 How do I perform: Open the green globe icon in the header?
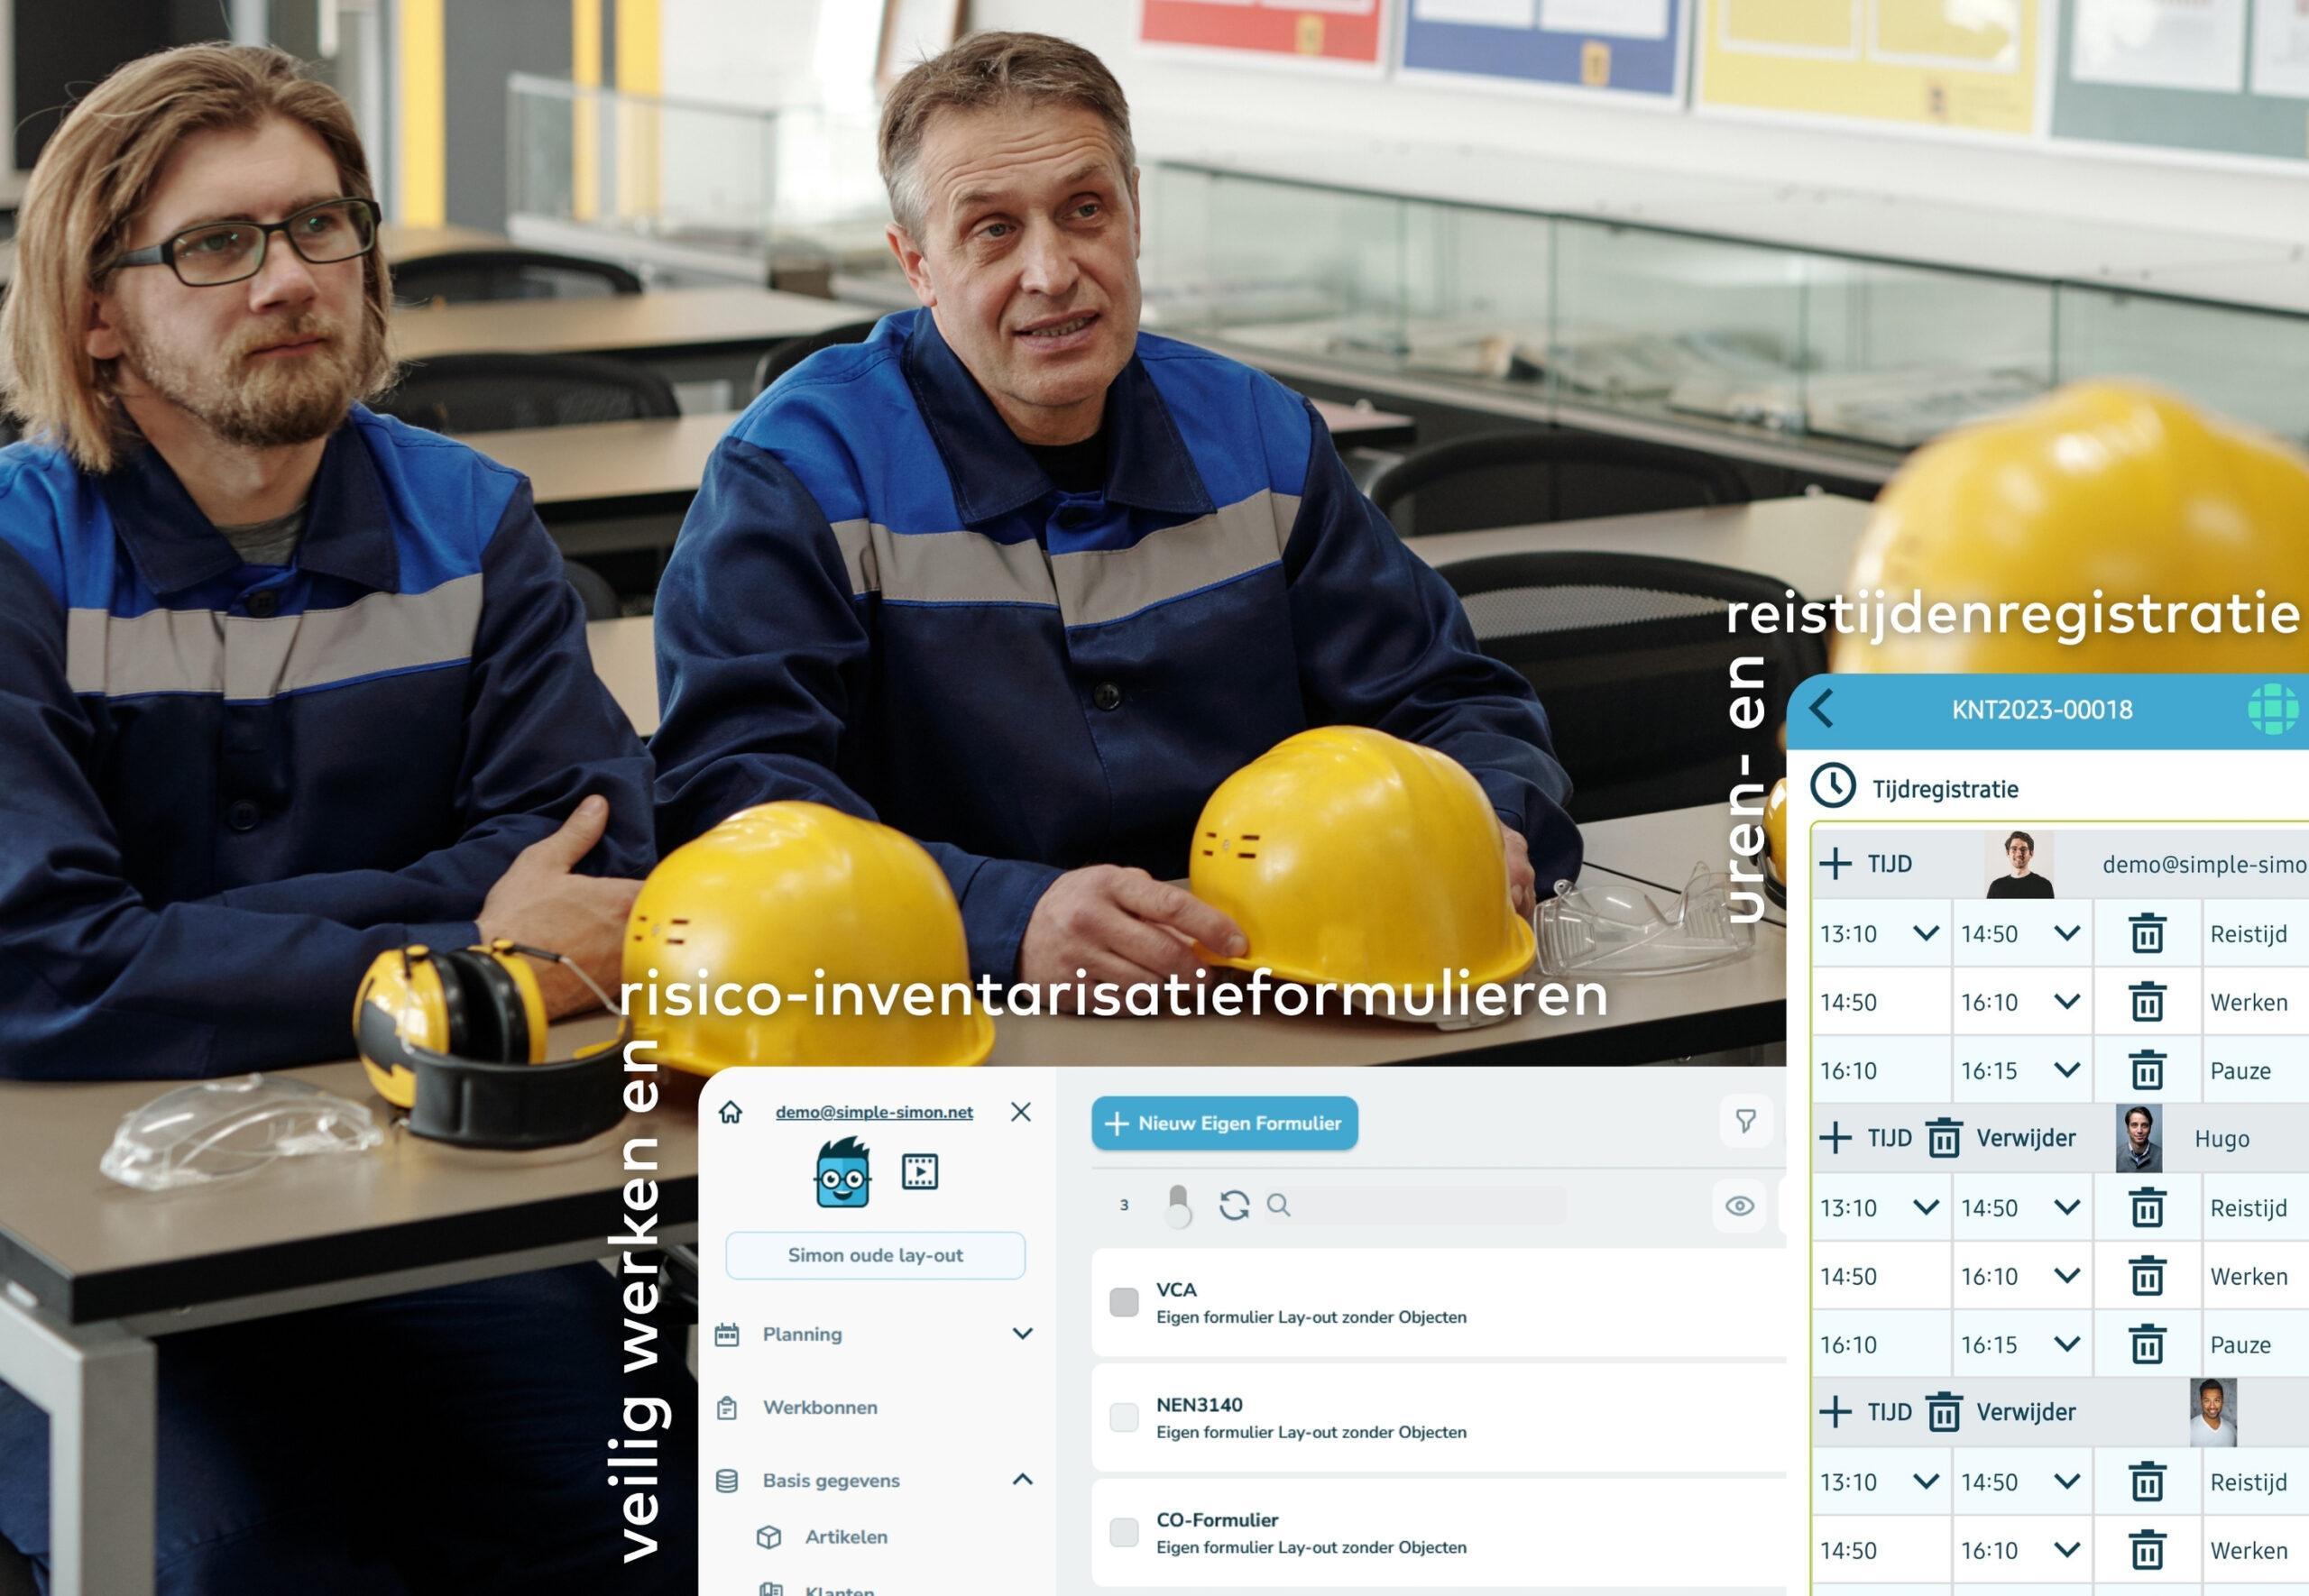2273,709
